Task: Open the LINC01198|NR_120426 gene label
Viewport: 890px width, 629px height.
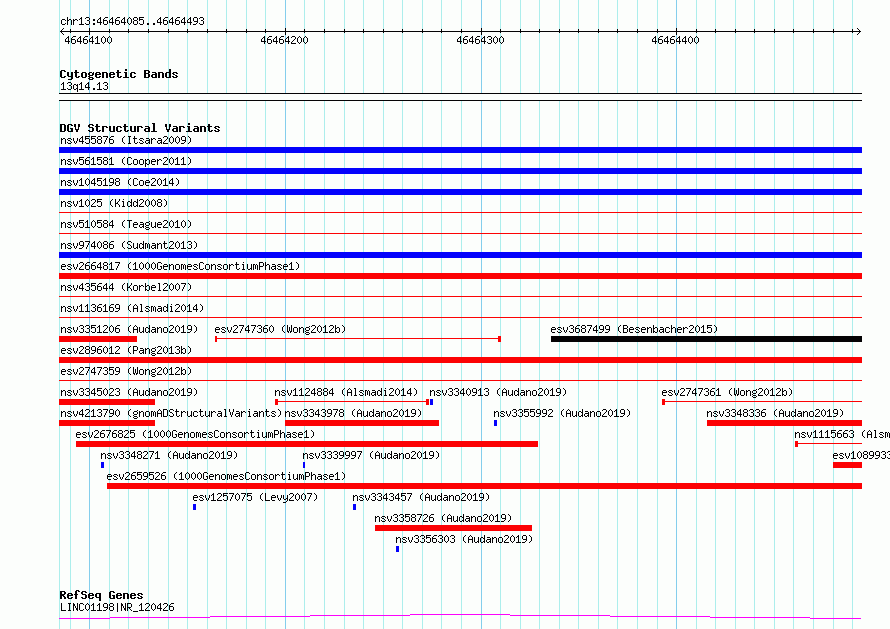Action: pyautogui.click(x=117, y=607)
